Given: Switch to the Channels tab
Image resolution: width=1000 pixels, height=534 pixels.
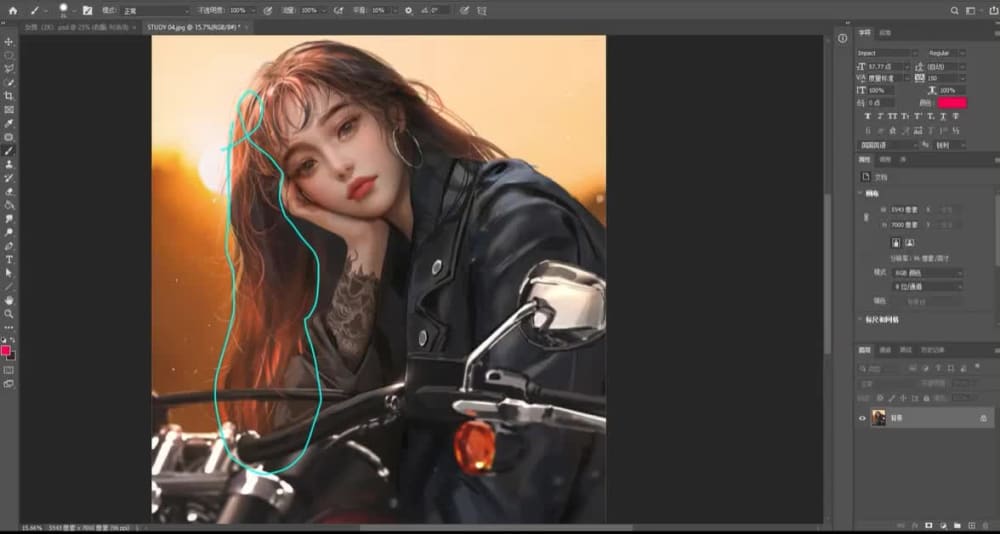Looking at the screenshot, I should pyautogui.click(x=885, y=350).
